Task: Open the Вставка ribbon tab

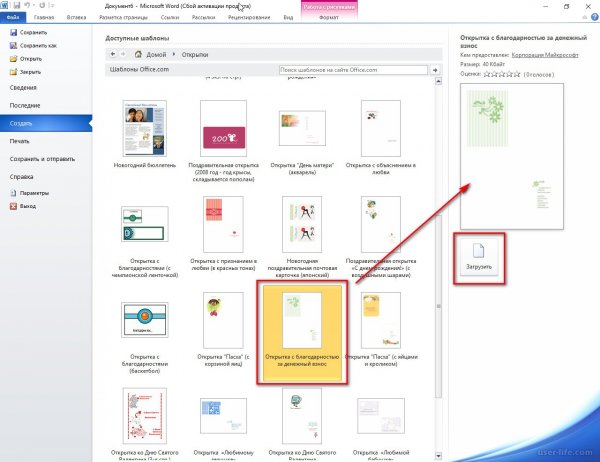Action: click(x=80, y=18)
